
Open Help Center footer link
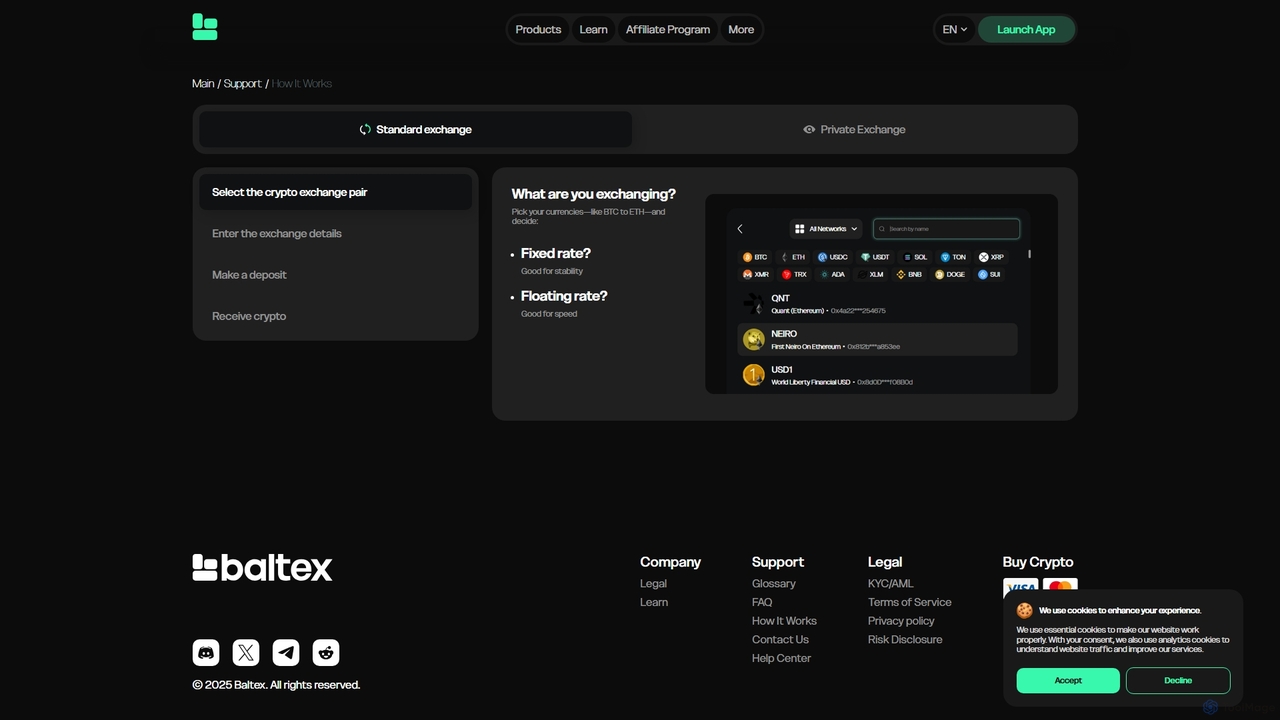coord(781,658)
